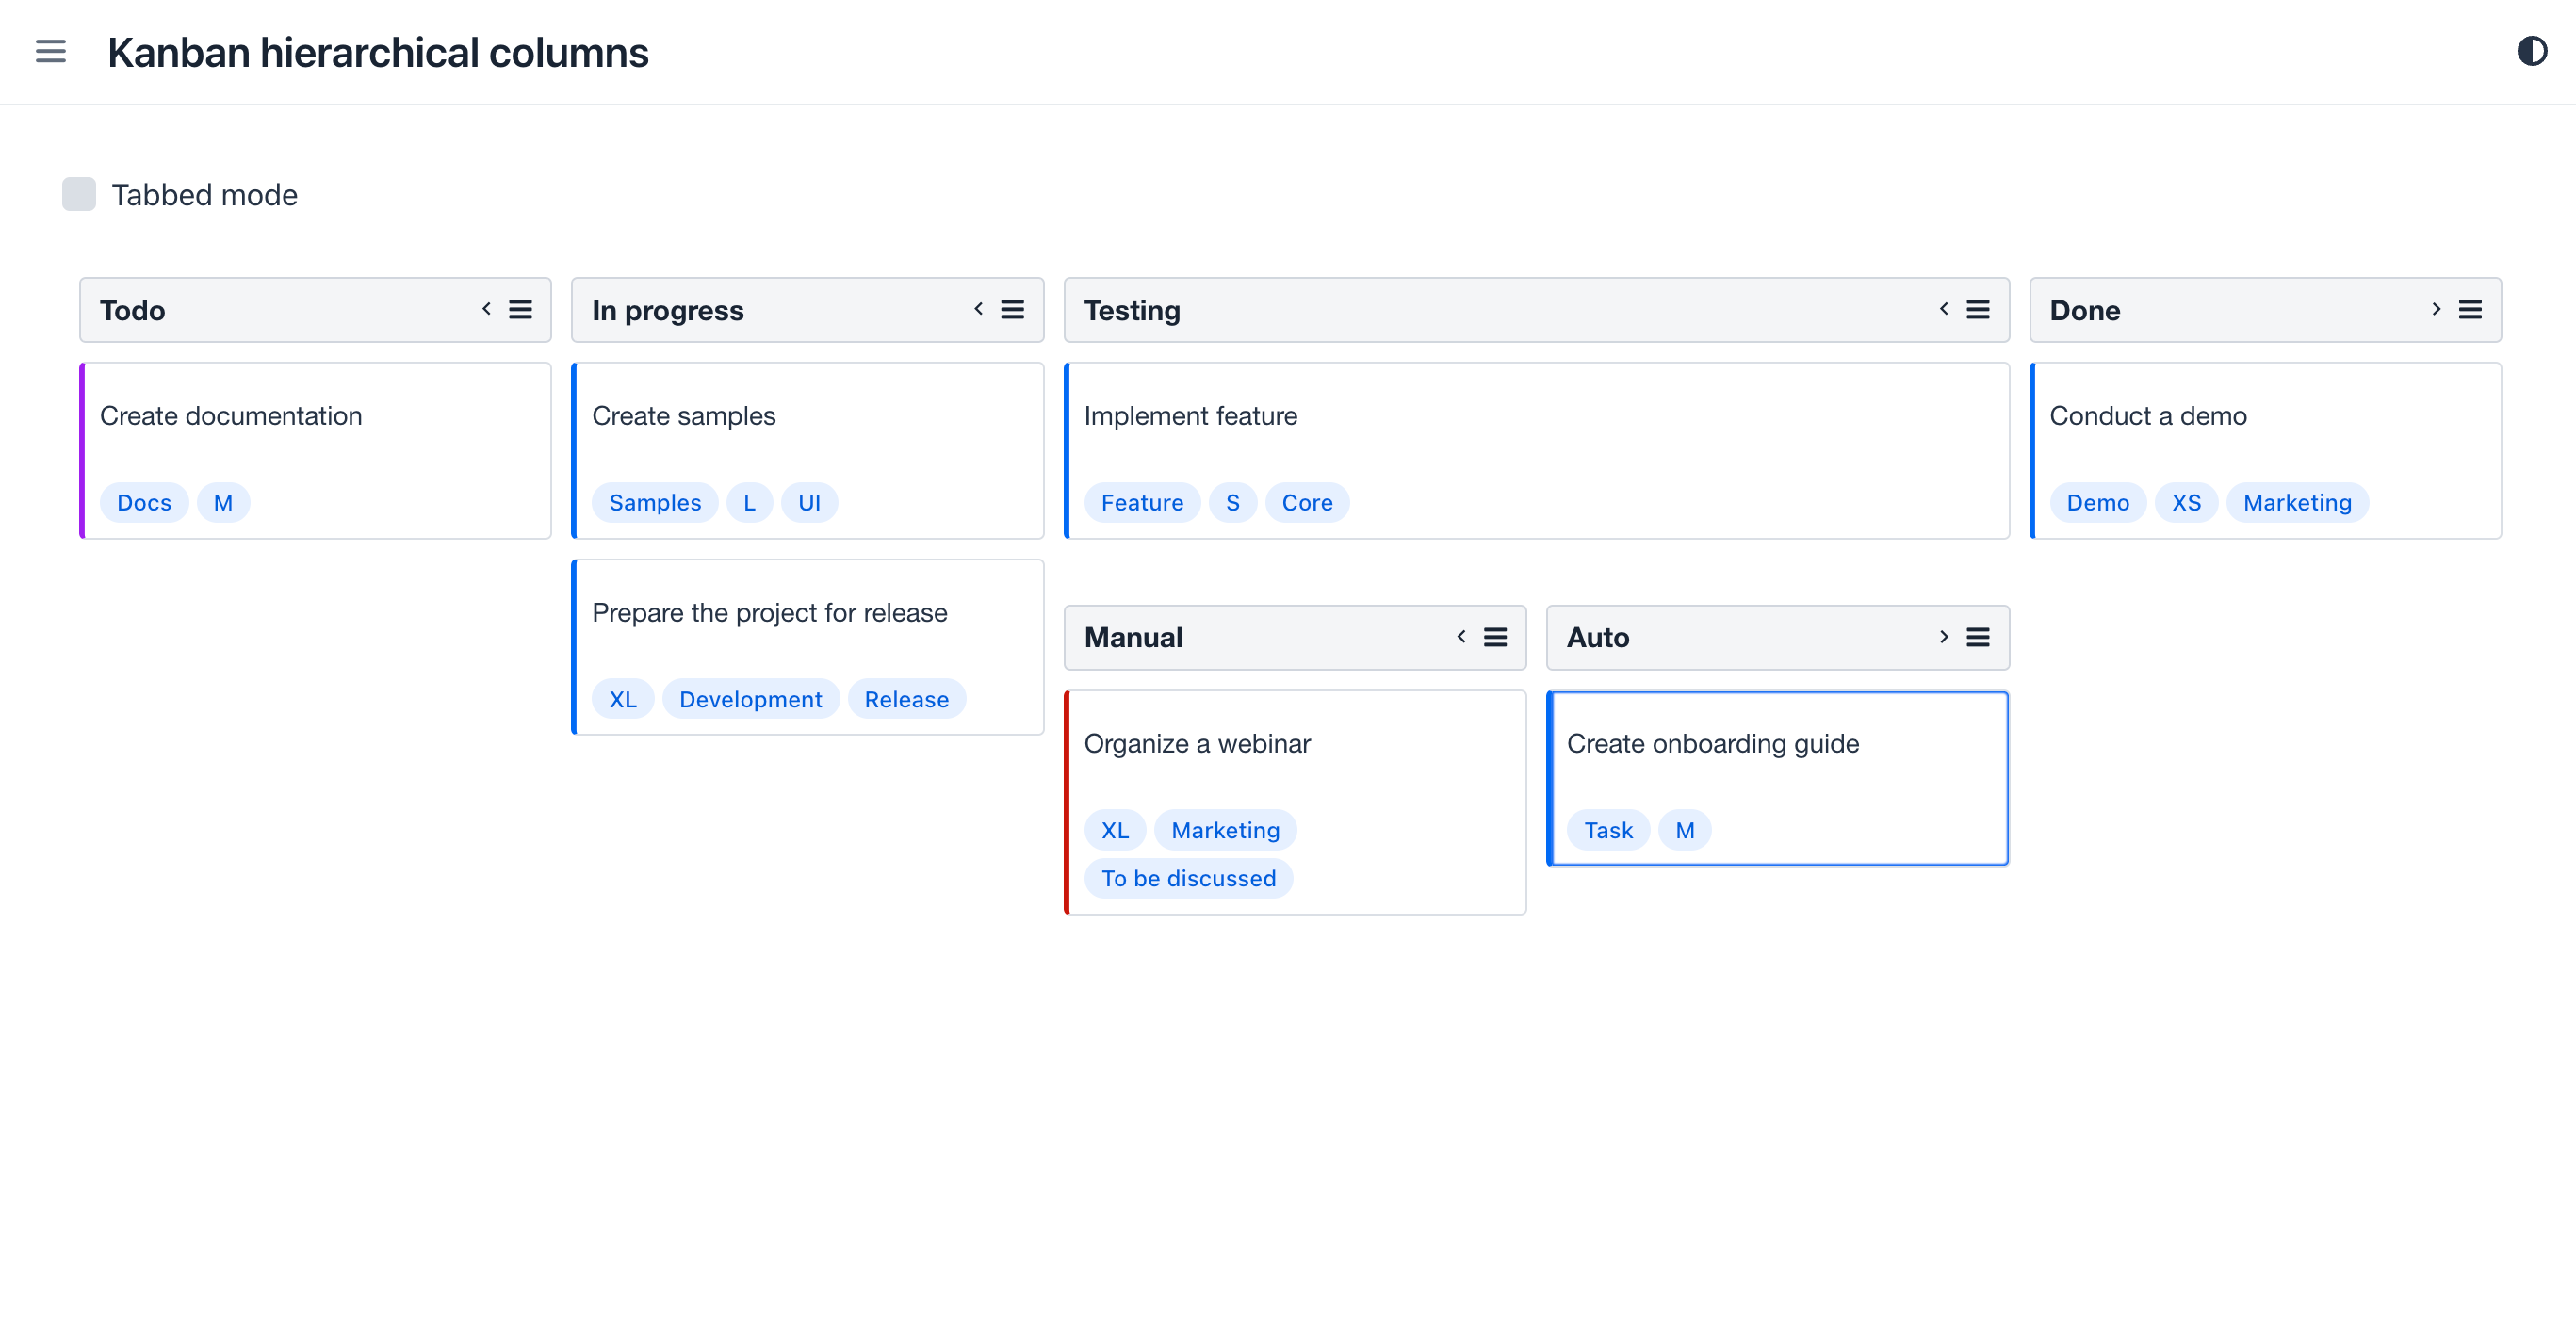Click the Done column chevron arrow
The image size is (2576, 1330).
[x=2436, y=309]
